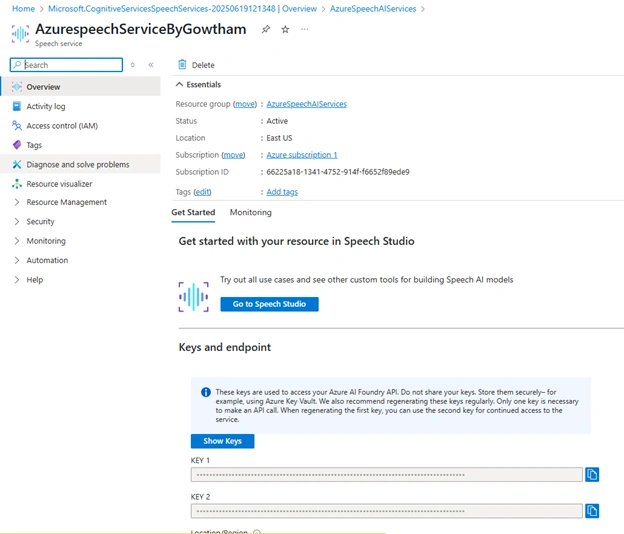This screenshot has width=624, height=534.
Task: Click the Speech service waveform icon by title
Action: (x=20, y=33)
